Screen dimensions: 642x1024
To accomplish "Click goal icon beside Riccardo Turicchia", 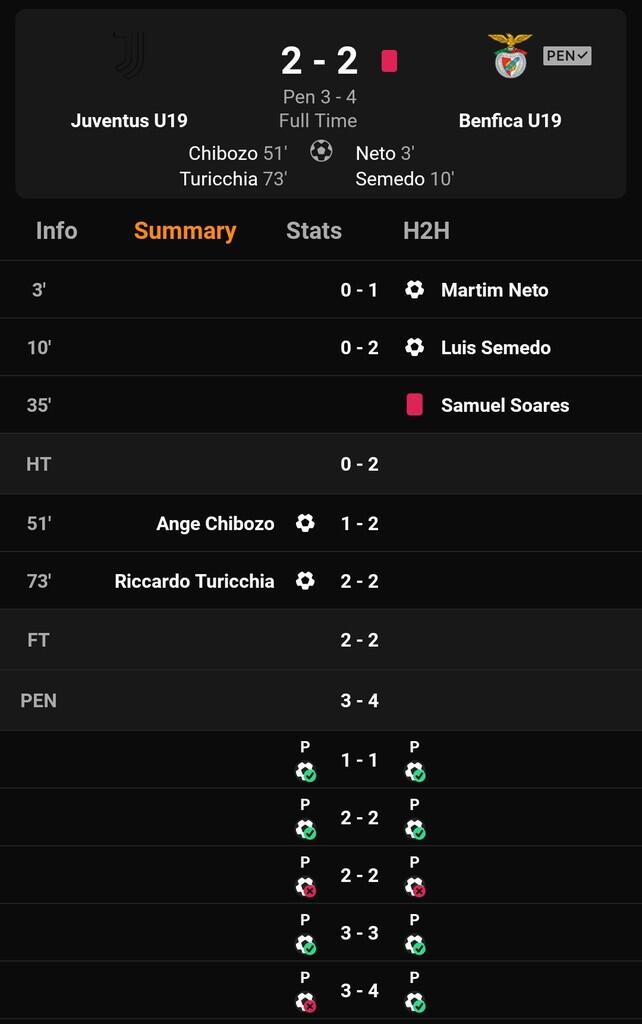I will 305,581.
